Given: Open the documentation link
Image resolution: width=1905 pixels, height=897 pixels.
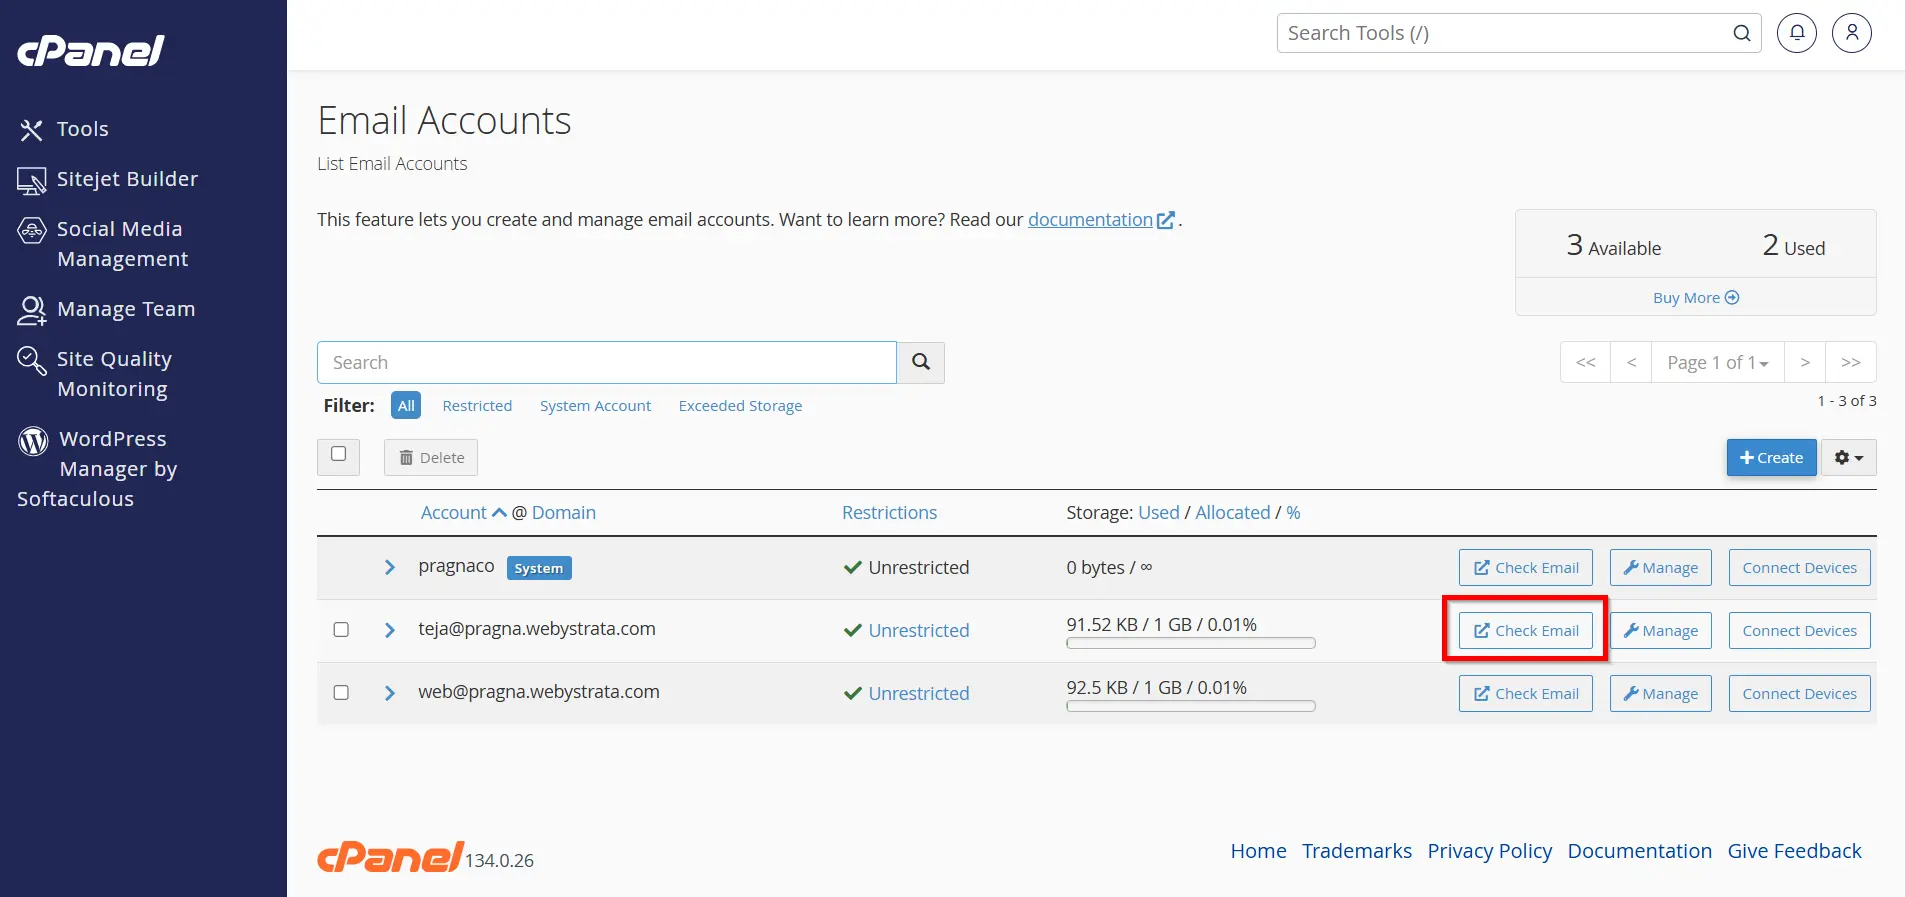Looking at the screenshot, I should [1101, 220].
